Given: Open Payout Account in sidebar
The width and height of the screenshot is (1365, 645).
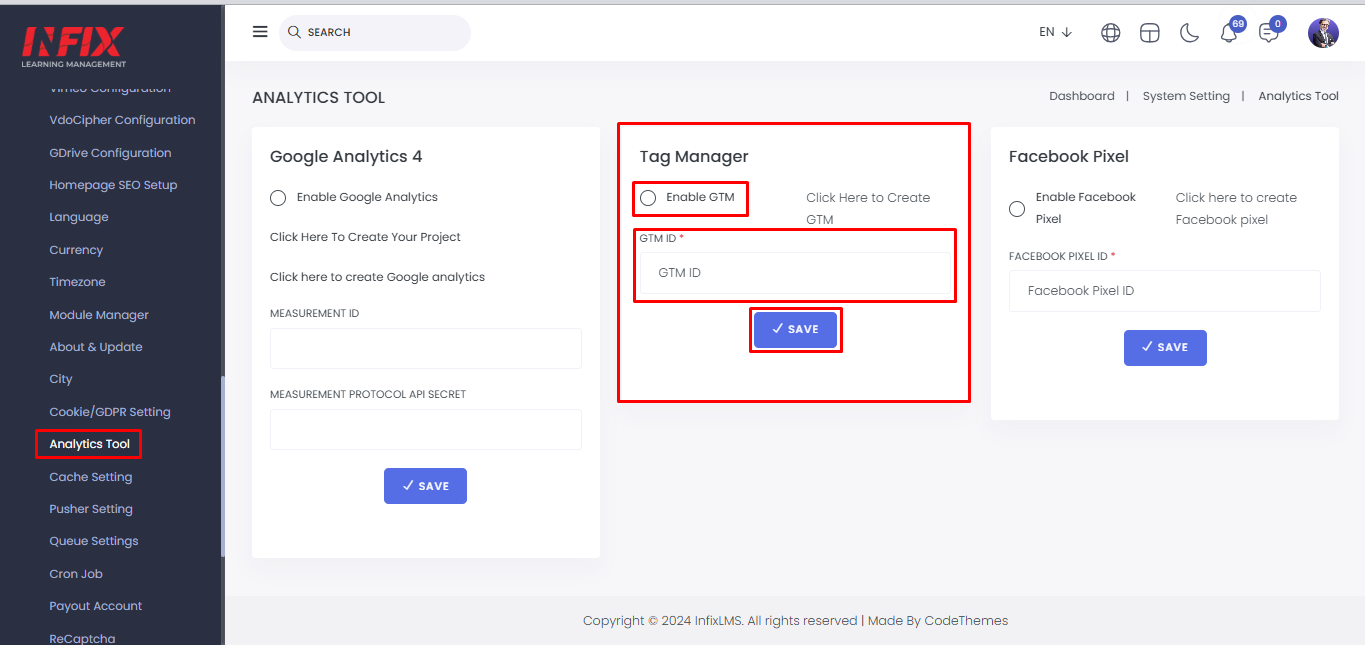Looking at the screenshot, I should (96, 606).
